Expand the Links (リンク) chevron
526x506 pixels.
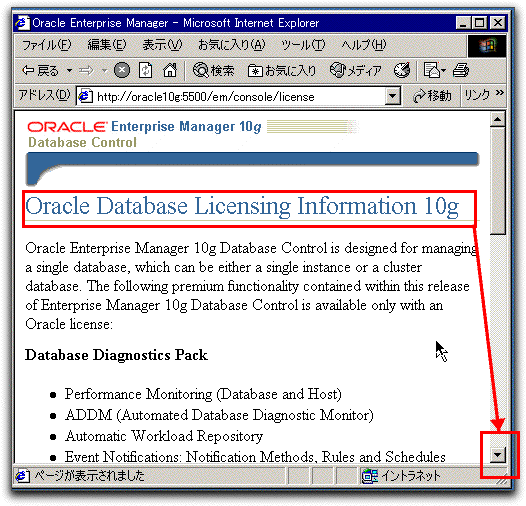coord(499,93)
